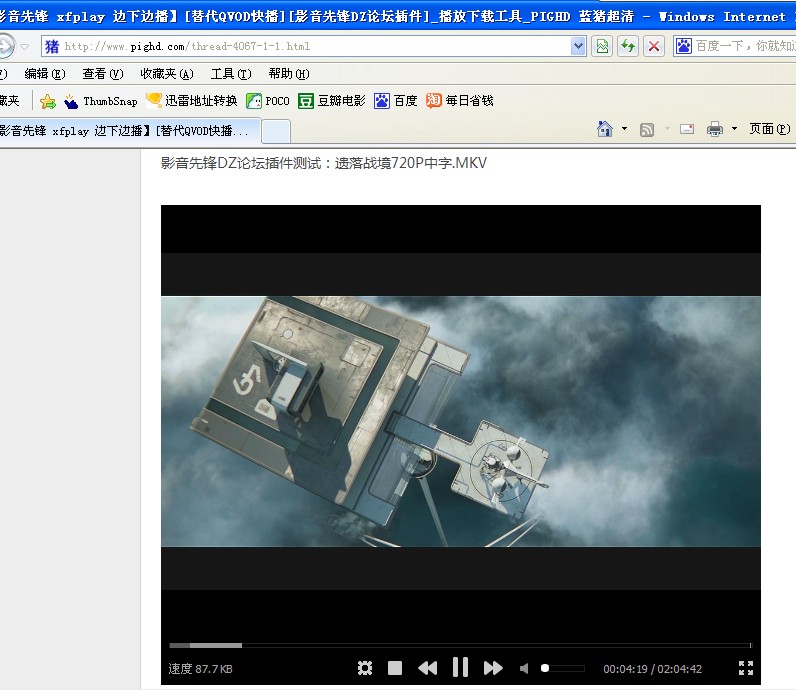The width and height of the screenshot is (796, 690).
Task: Click the post title 影音先锋DZ论坛插件测试
Action: click(x=323, y=163)
